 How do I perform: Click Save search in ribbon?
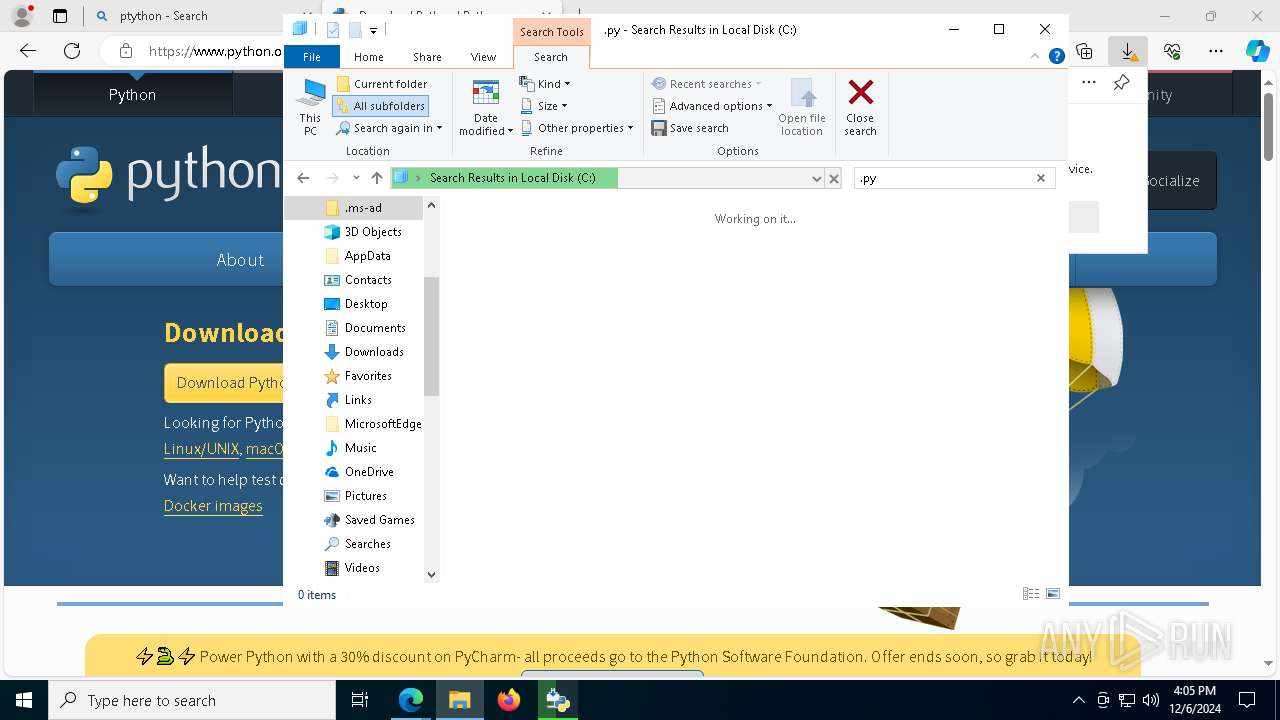pos(690,128)
